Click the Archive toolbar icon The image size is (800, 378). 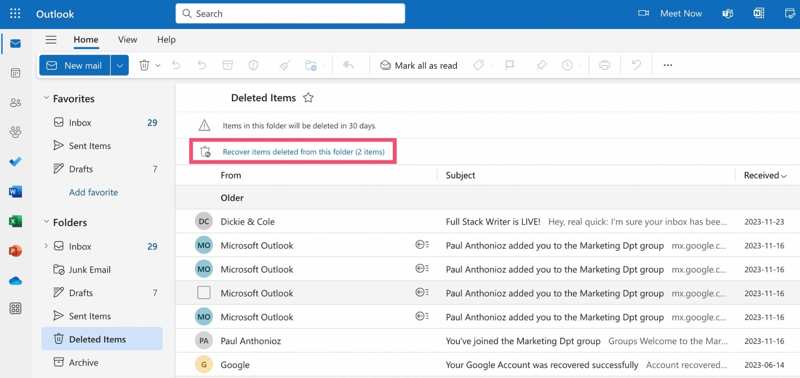point(227,65)
